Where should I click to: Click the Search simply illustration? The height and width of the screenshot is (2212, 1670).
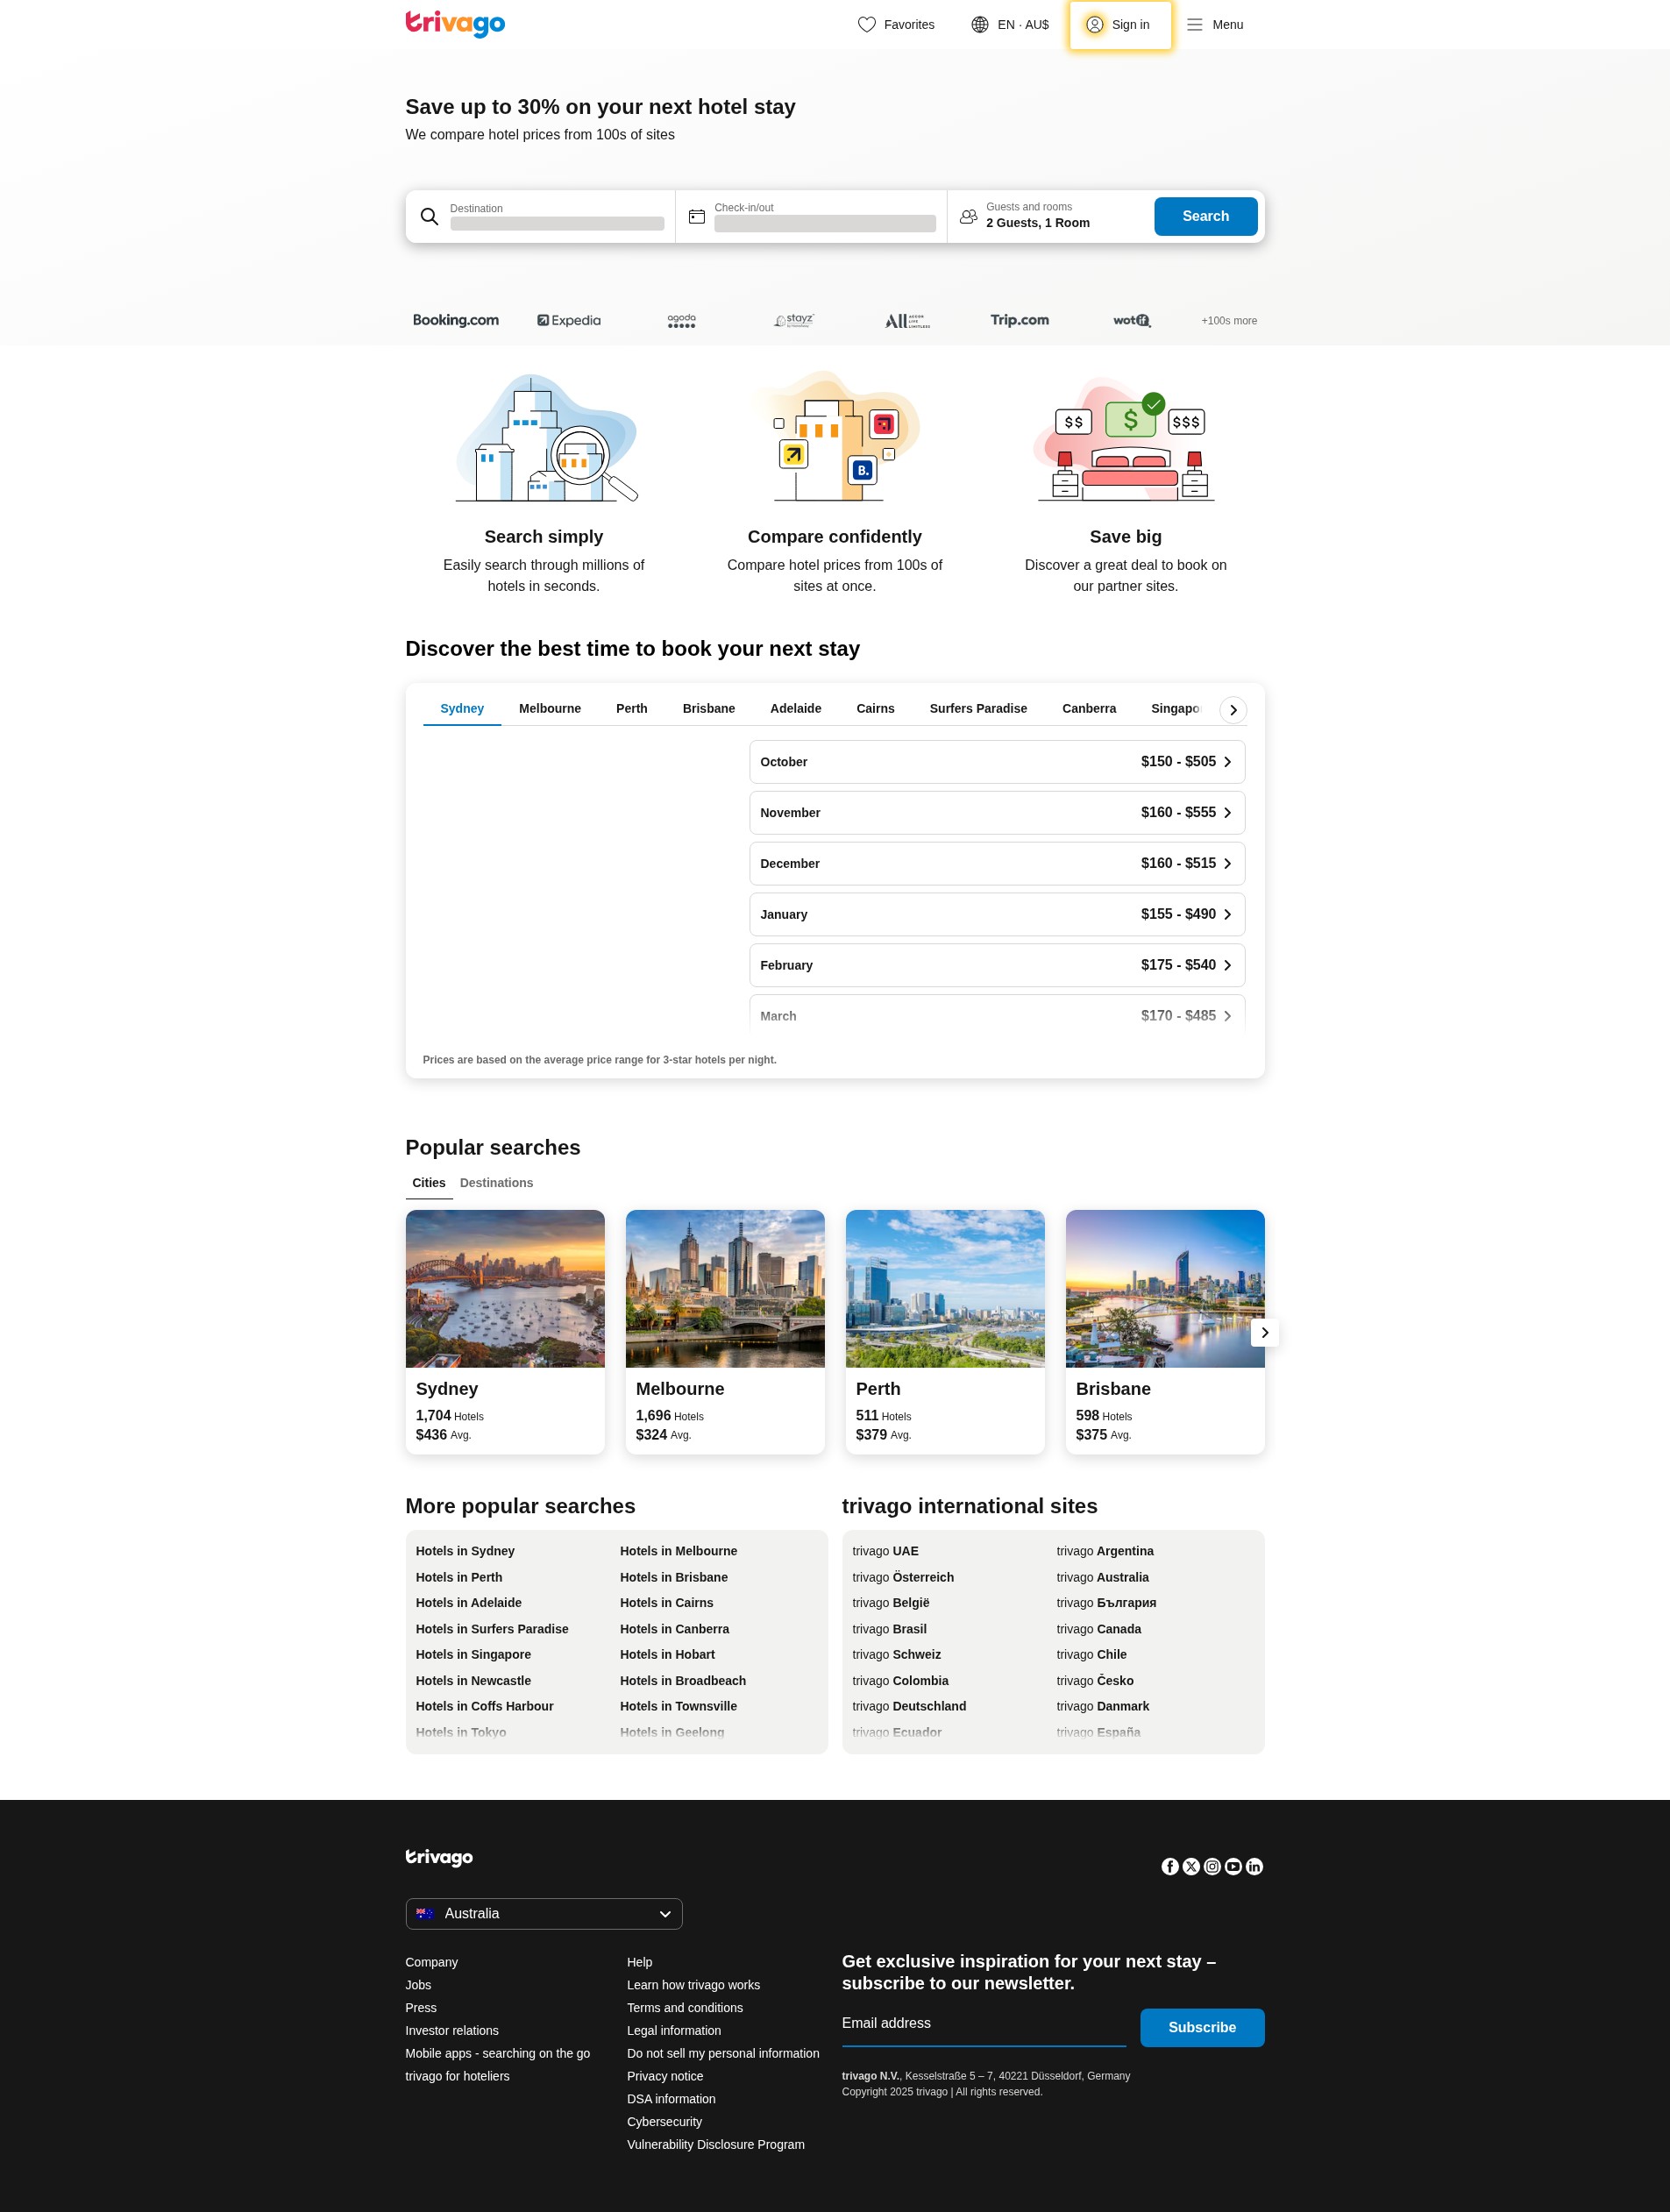546,438
